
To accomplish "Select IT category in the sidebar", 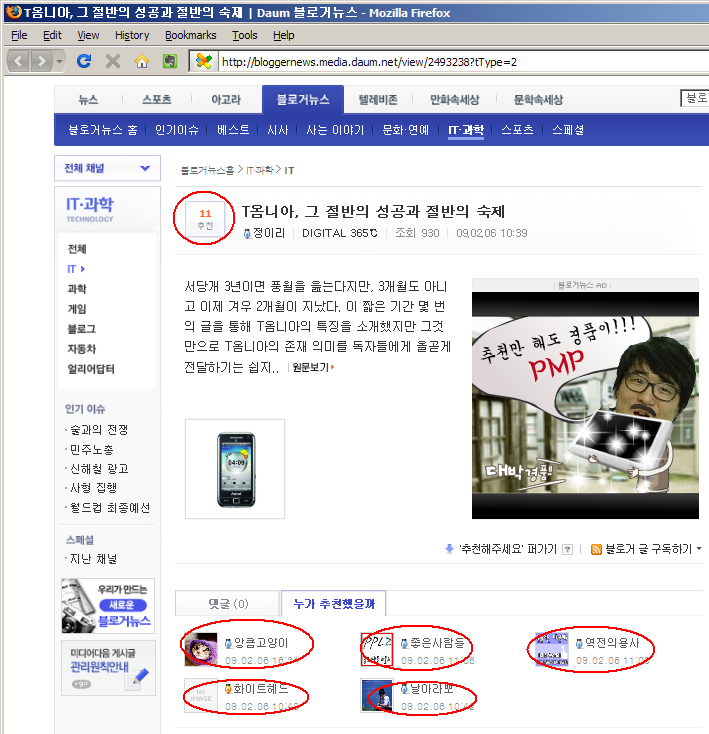I will (x=75, y=269).
